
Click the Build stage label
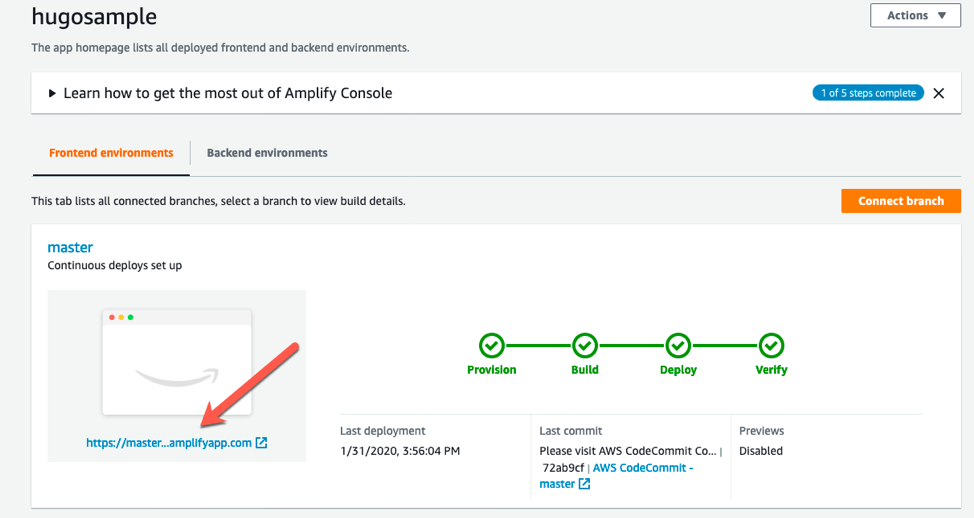tap(585, 370)
